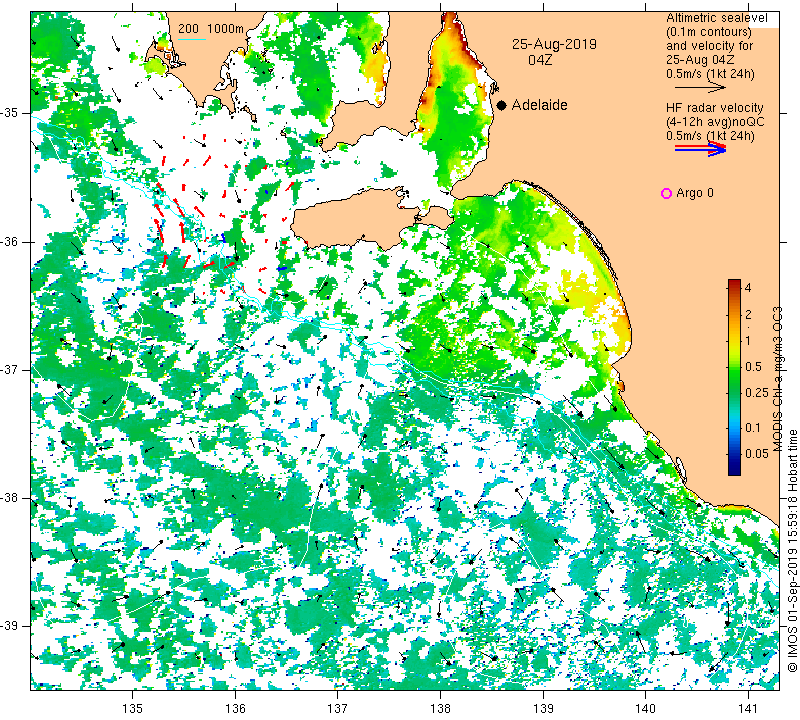Click the MODIS Chl-a colorbar title
Screen dimensions: 800x720
tap(777, 379)
